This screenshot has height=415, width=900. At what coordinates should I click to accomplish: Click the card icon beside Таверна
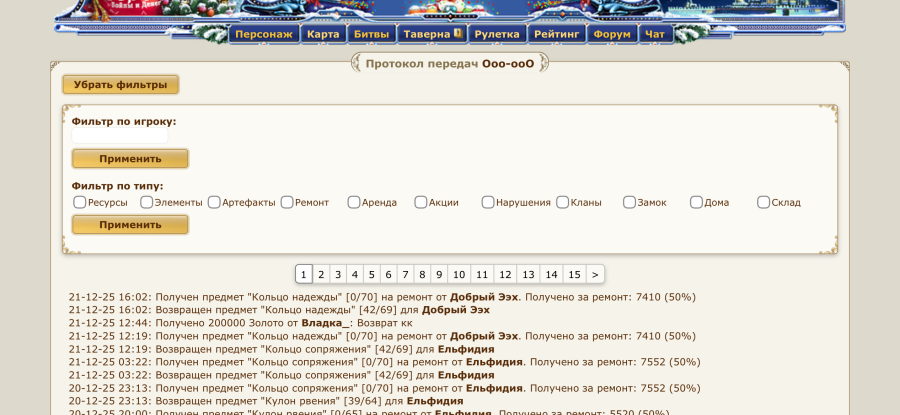click(x=457, y=33)
